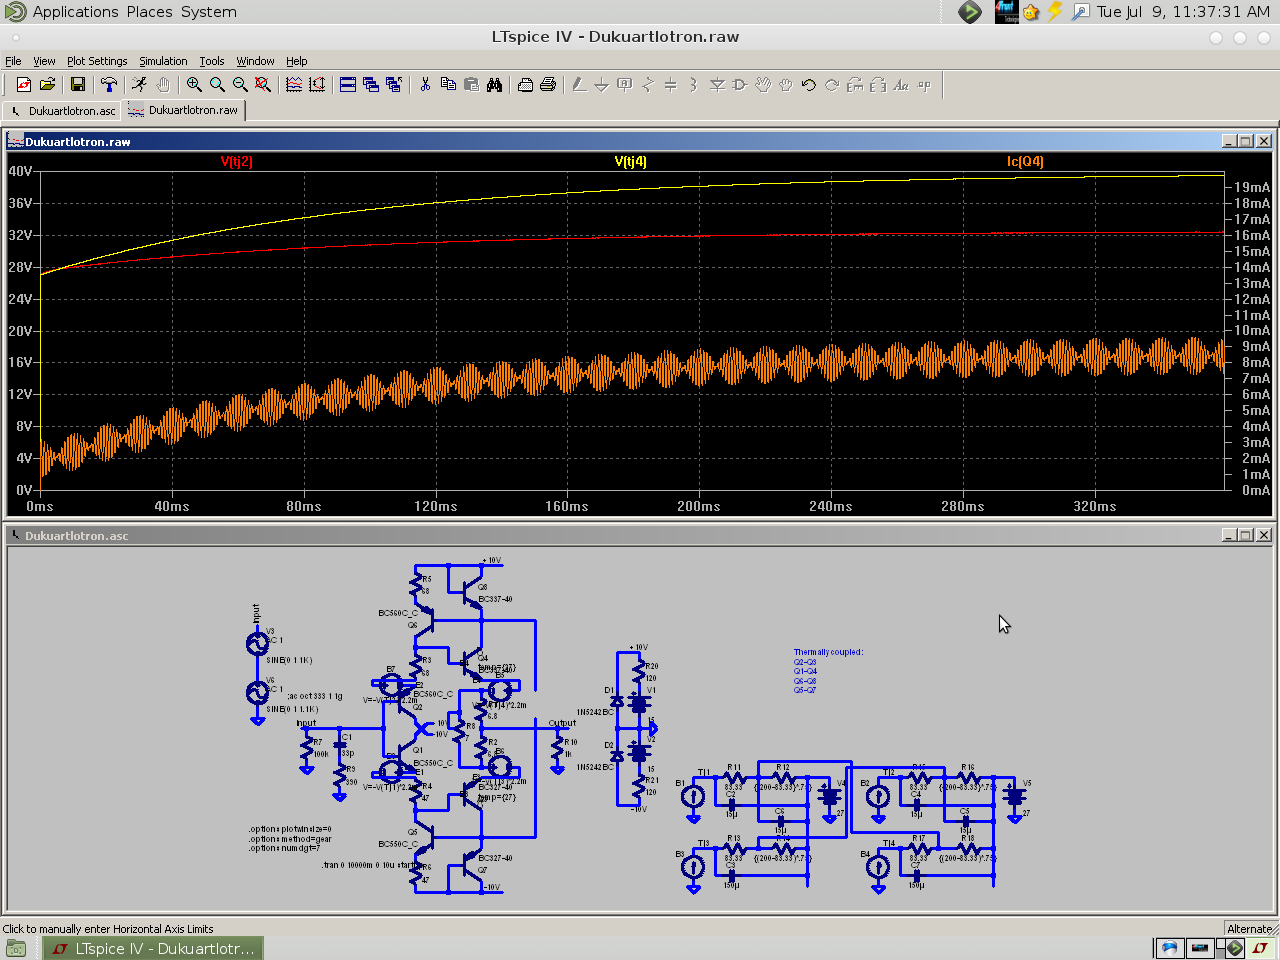Select the Draw Wire pencil tool
Screen dimensions: 1280x960
579,85
